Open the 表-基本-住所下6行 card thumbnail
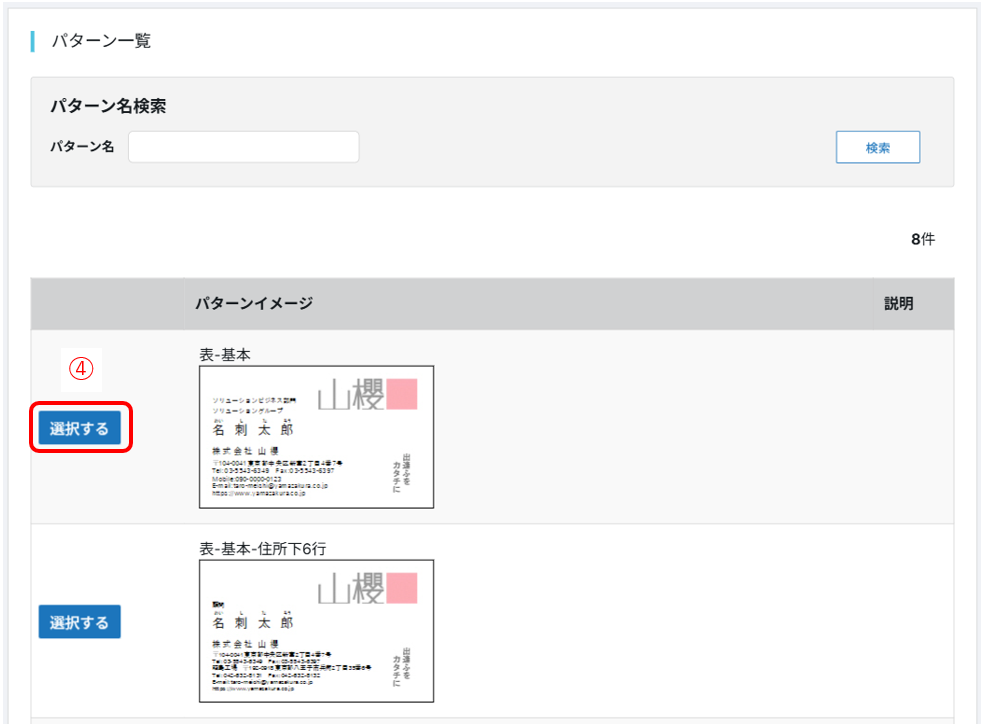Viewport: 983px width, 727px height. [x=316, y=631]
